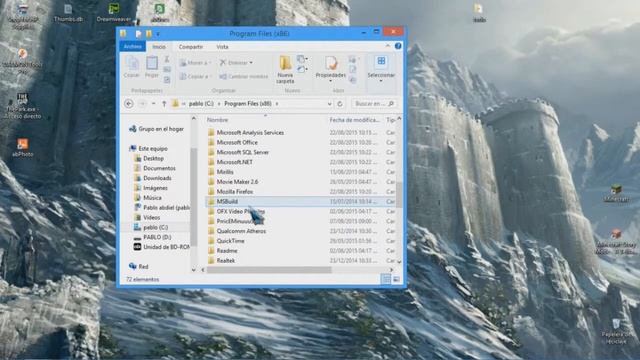Click the Cortar scissors icon
The height and width of the screenshot is (360, 640).
pos(167,60)
